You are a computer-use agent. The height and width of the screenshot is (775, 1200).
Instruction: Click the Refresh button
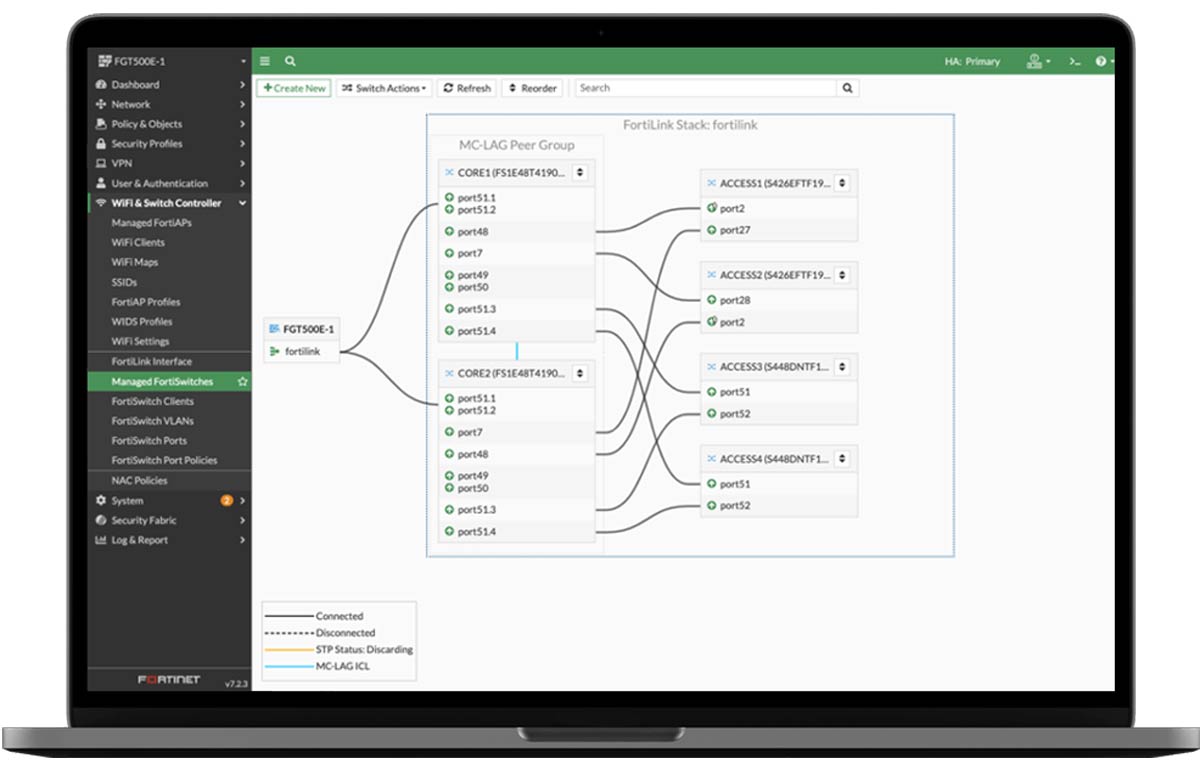tap(467, 88)
